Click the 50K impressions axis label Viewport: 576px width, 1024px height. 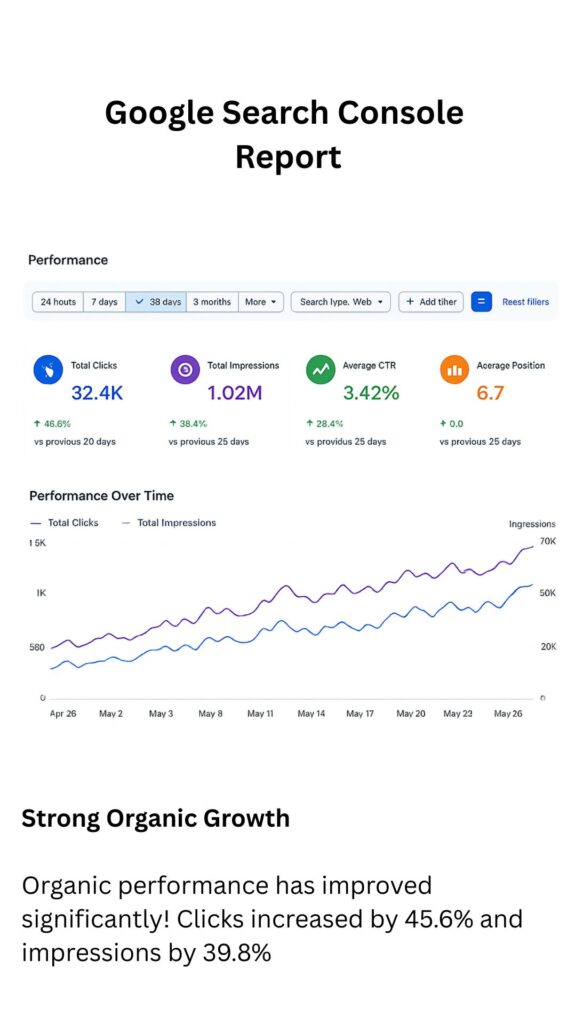click(548, 593)
